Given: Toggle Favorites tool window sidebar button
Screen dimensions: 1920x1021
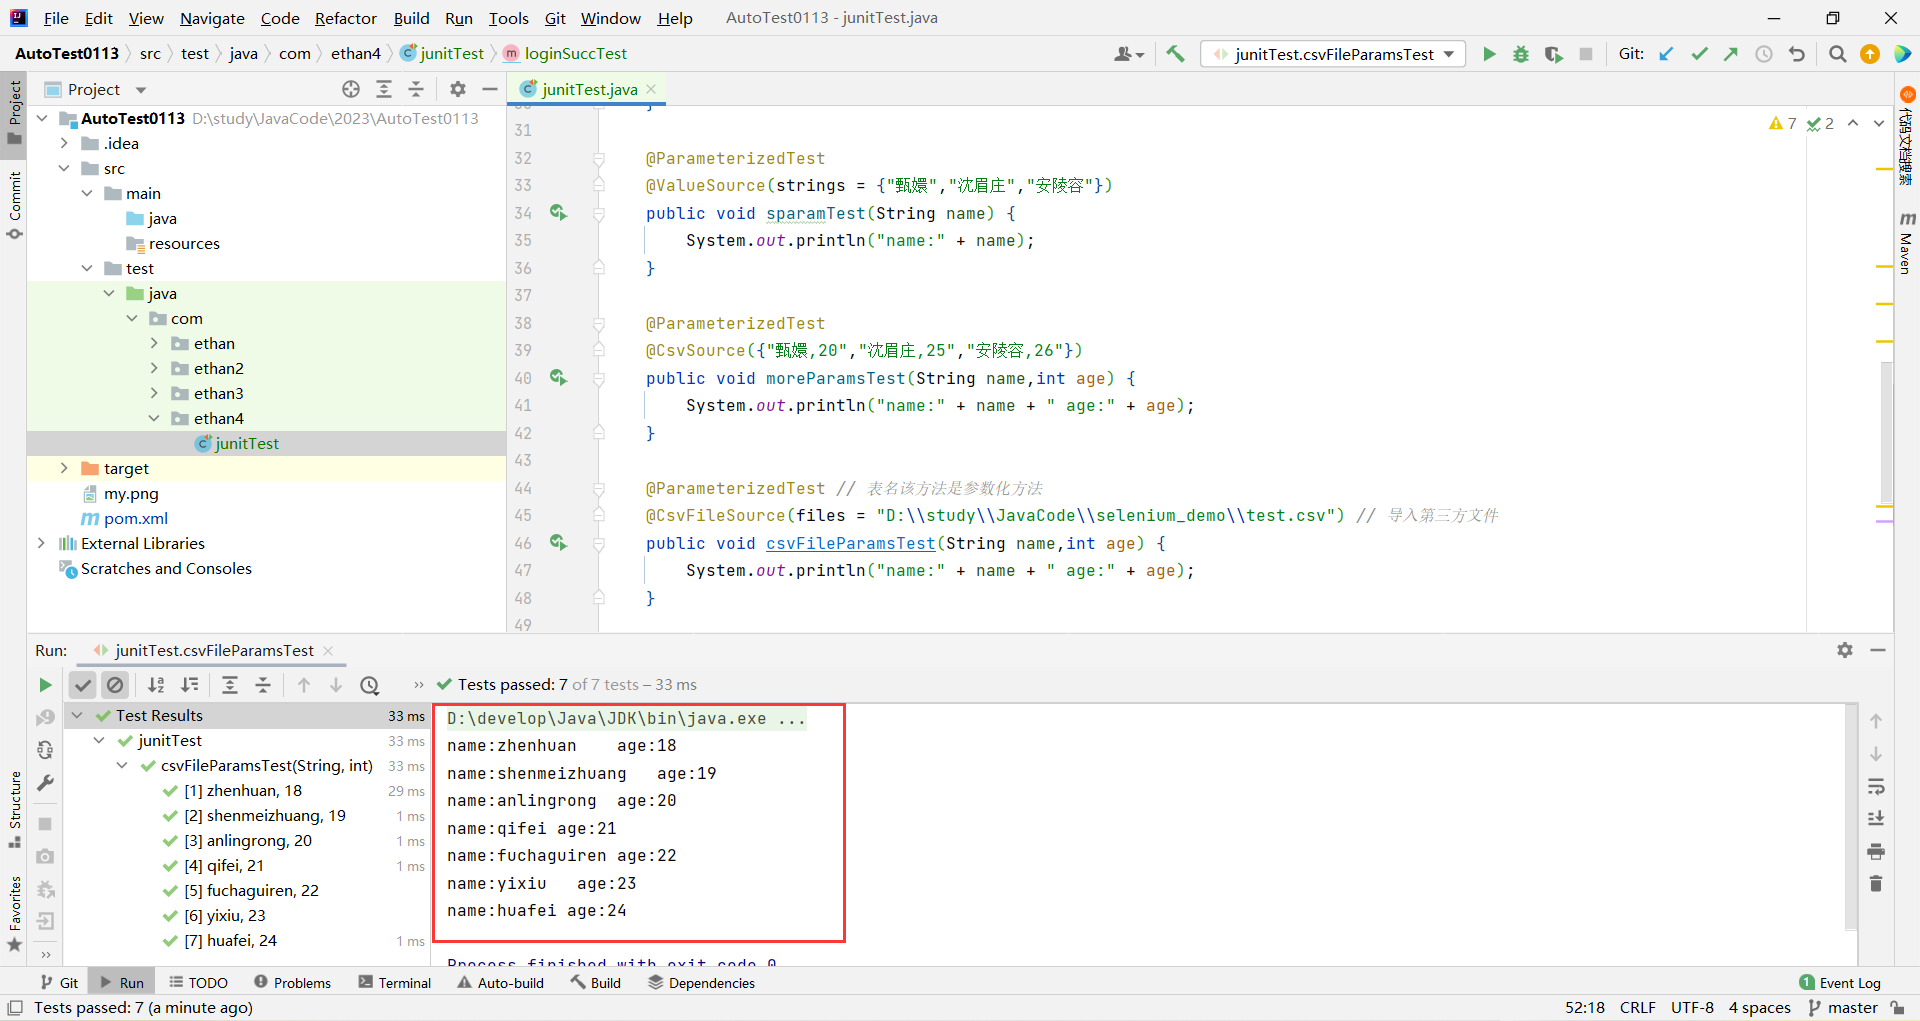Looking at the screenshot, I should (14, 914).
